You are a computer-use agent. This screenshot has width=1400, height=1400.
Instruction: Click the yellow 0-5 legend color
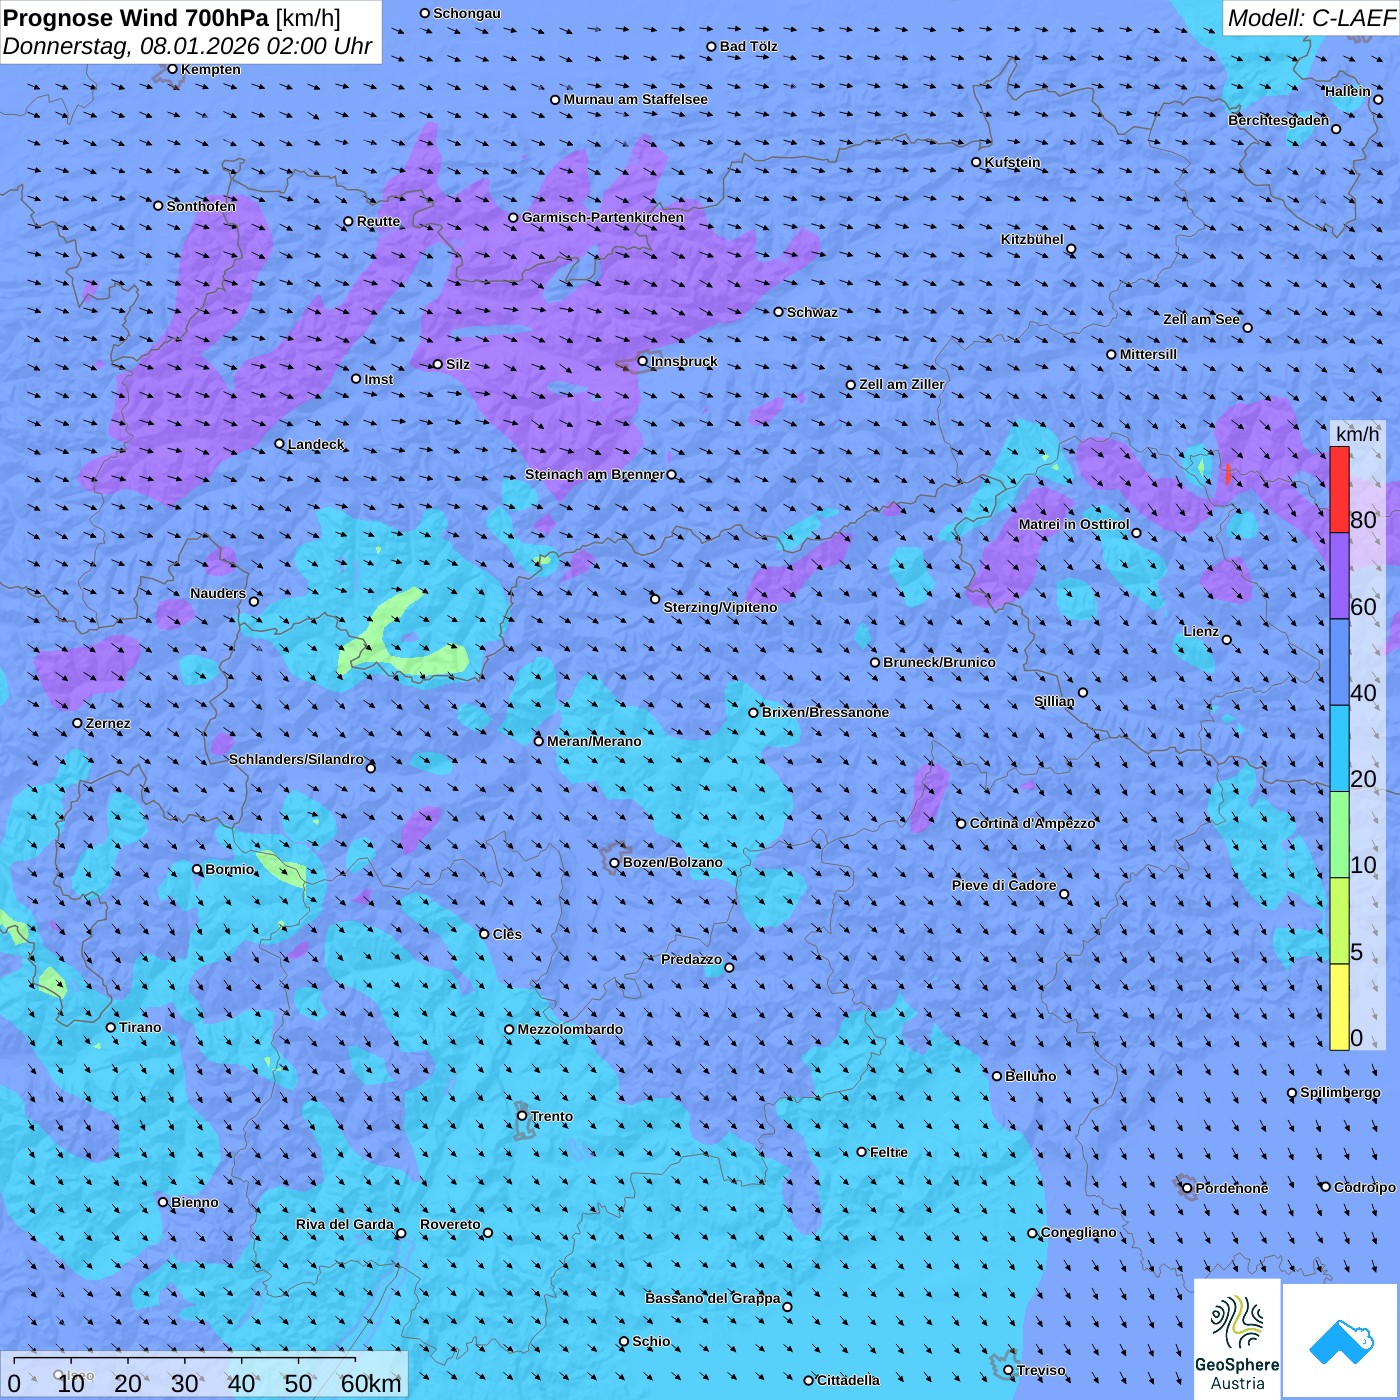tap(1339, 1007)
